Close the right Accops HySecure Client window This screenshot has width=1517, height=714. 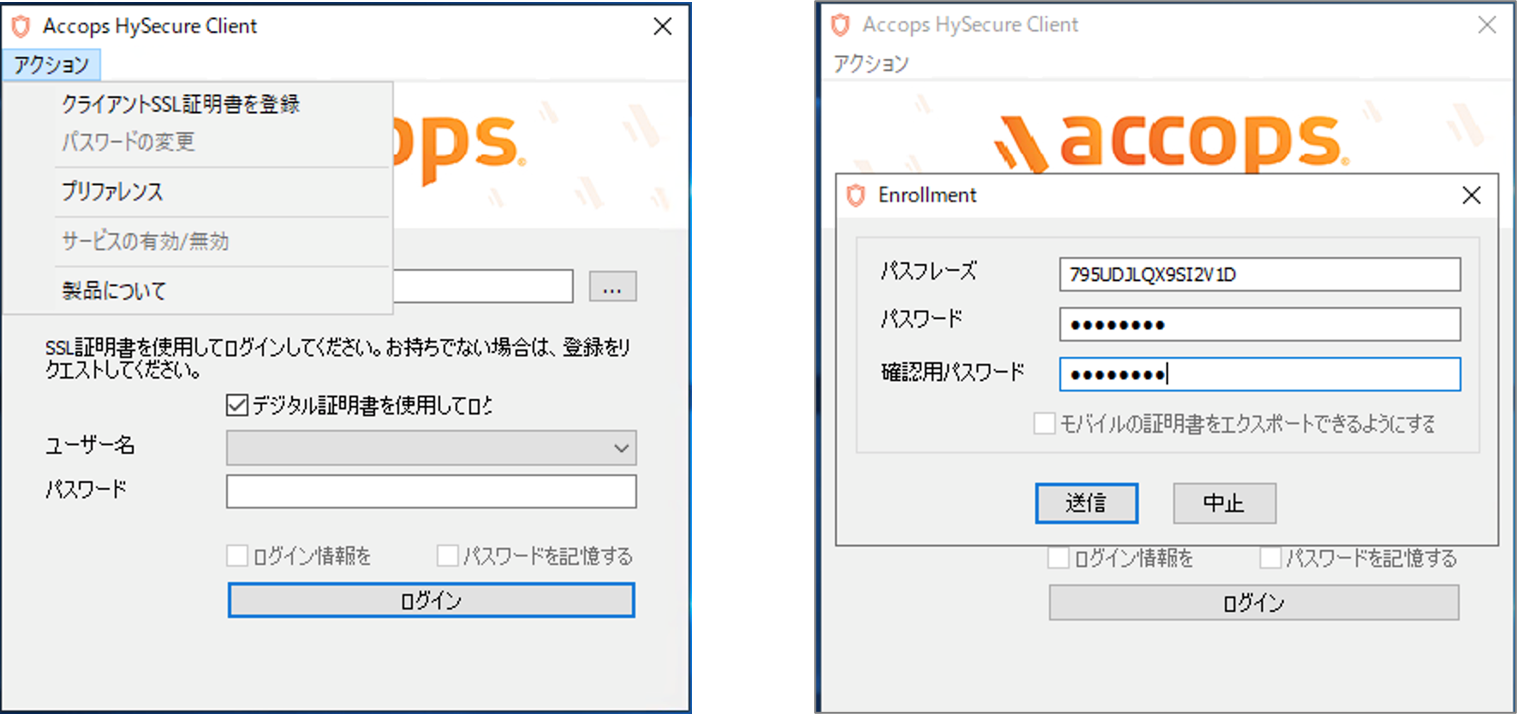[1487, 25]
